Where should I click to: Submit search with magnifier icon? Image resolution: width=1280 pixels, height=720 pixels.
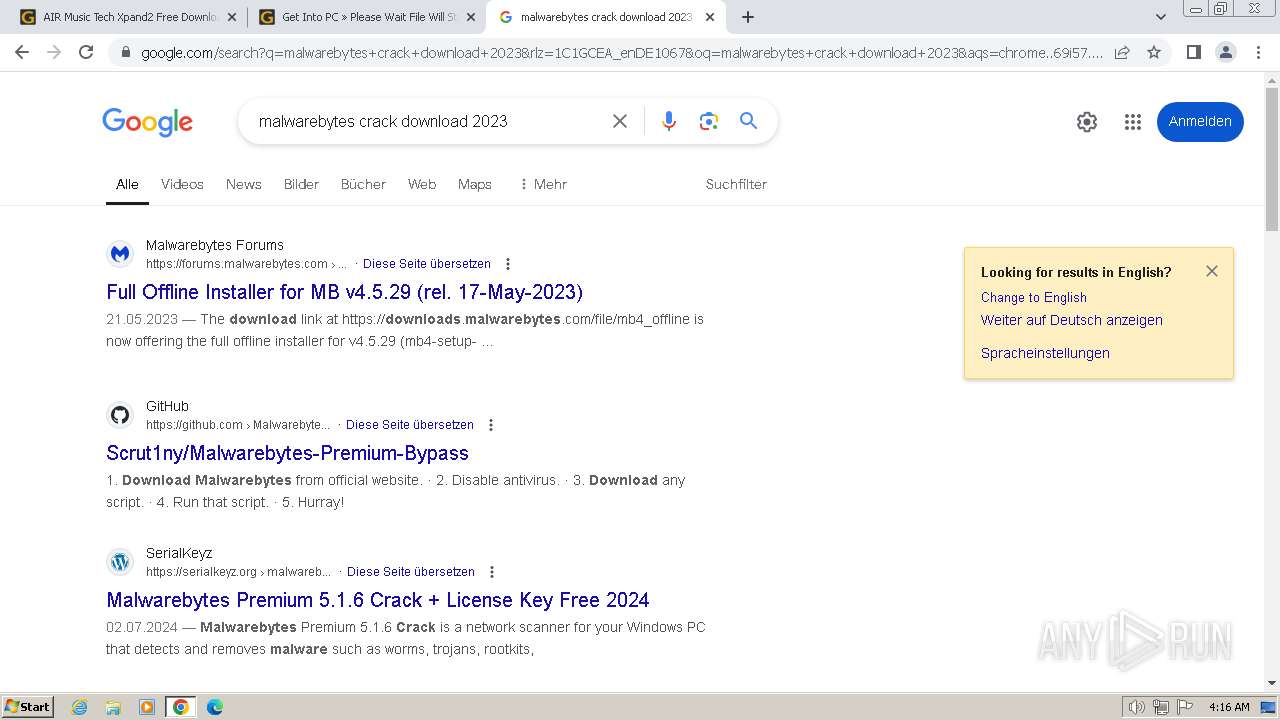tap(748, 121)
